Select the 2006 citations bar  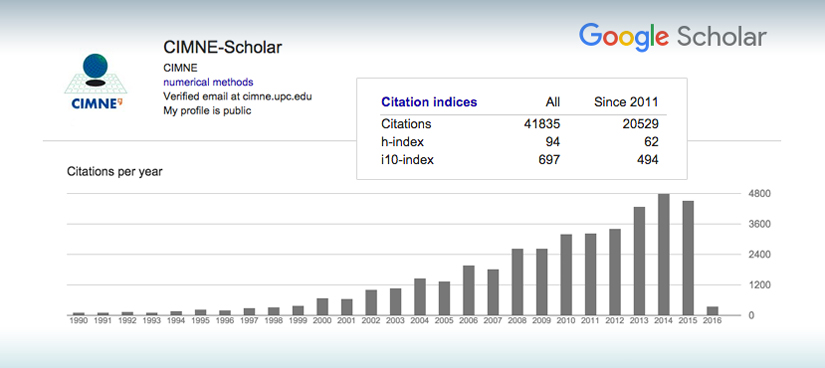coord(469,291)
